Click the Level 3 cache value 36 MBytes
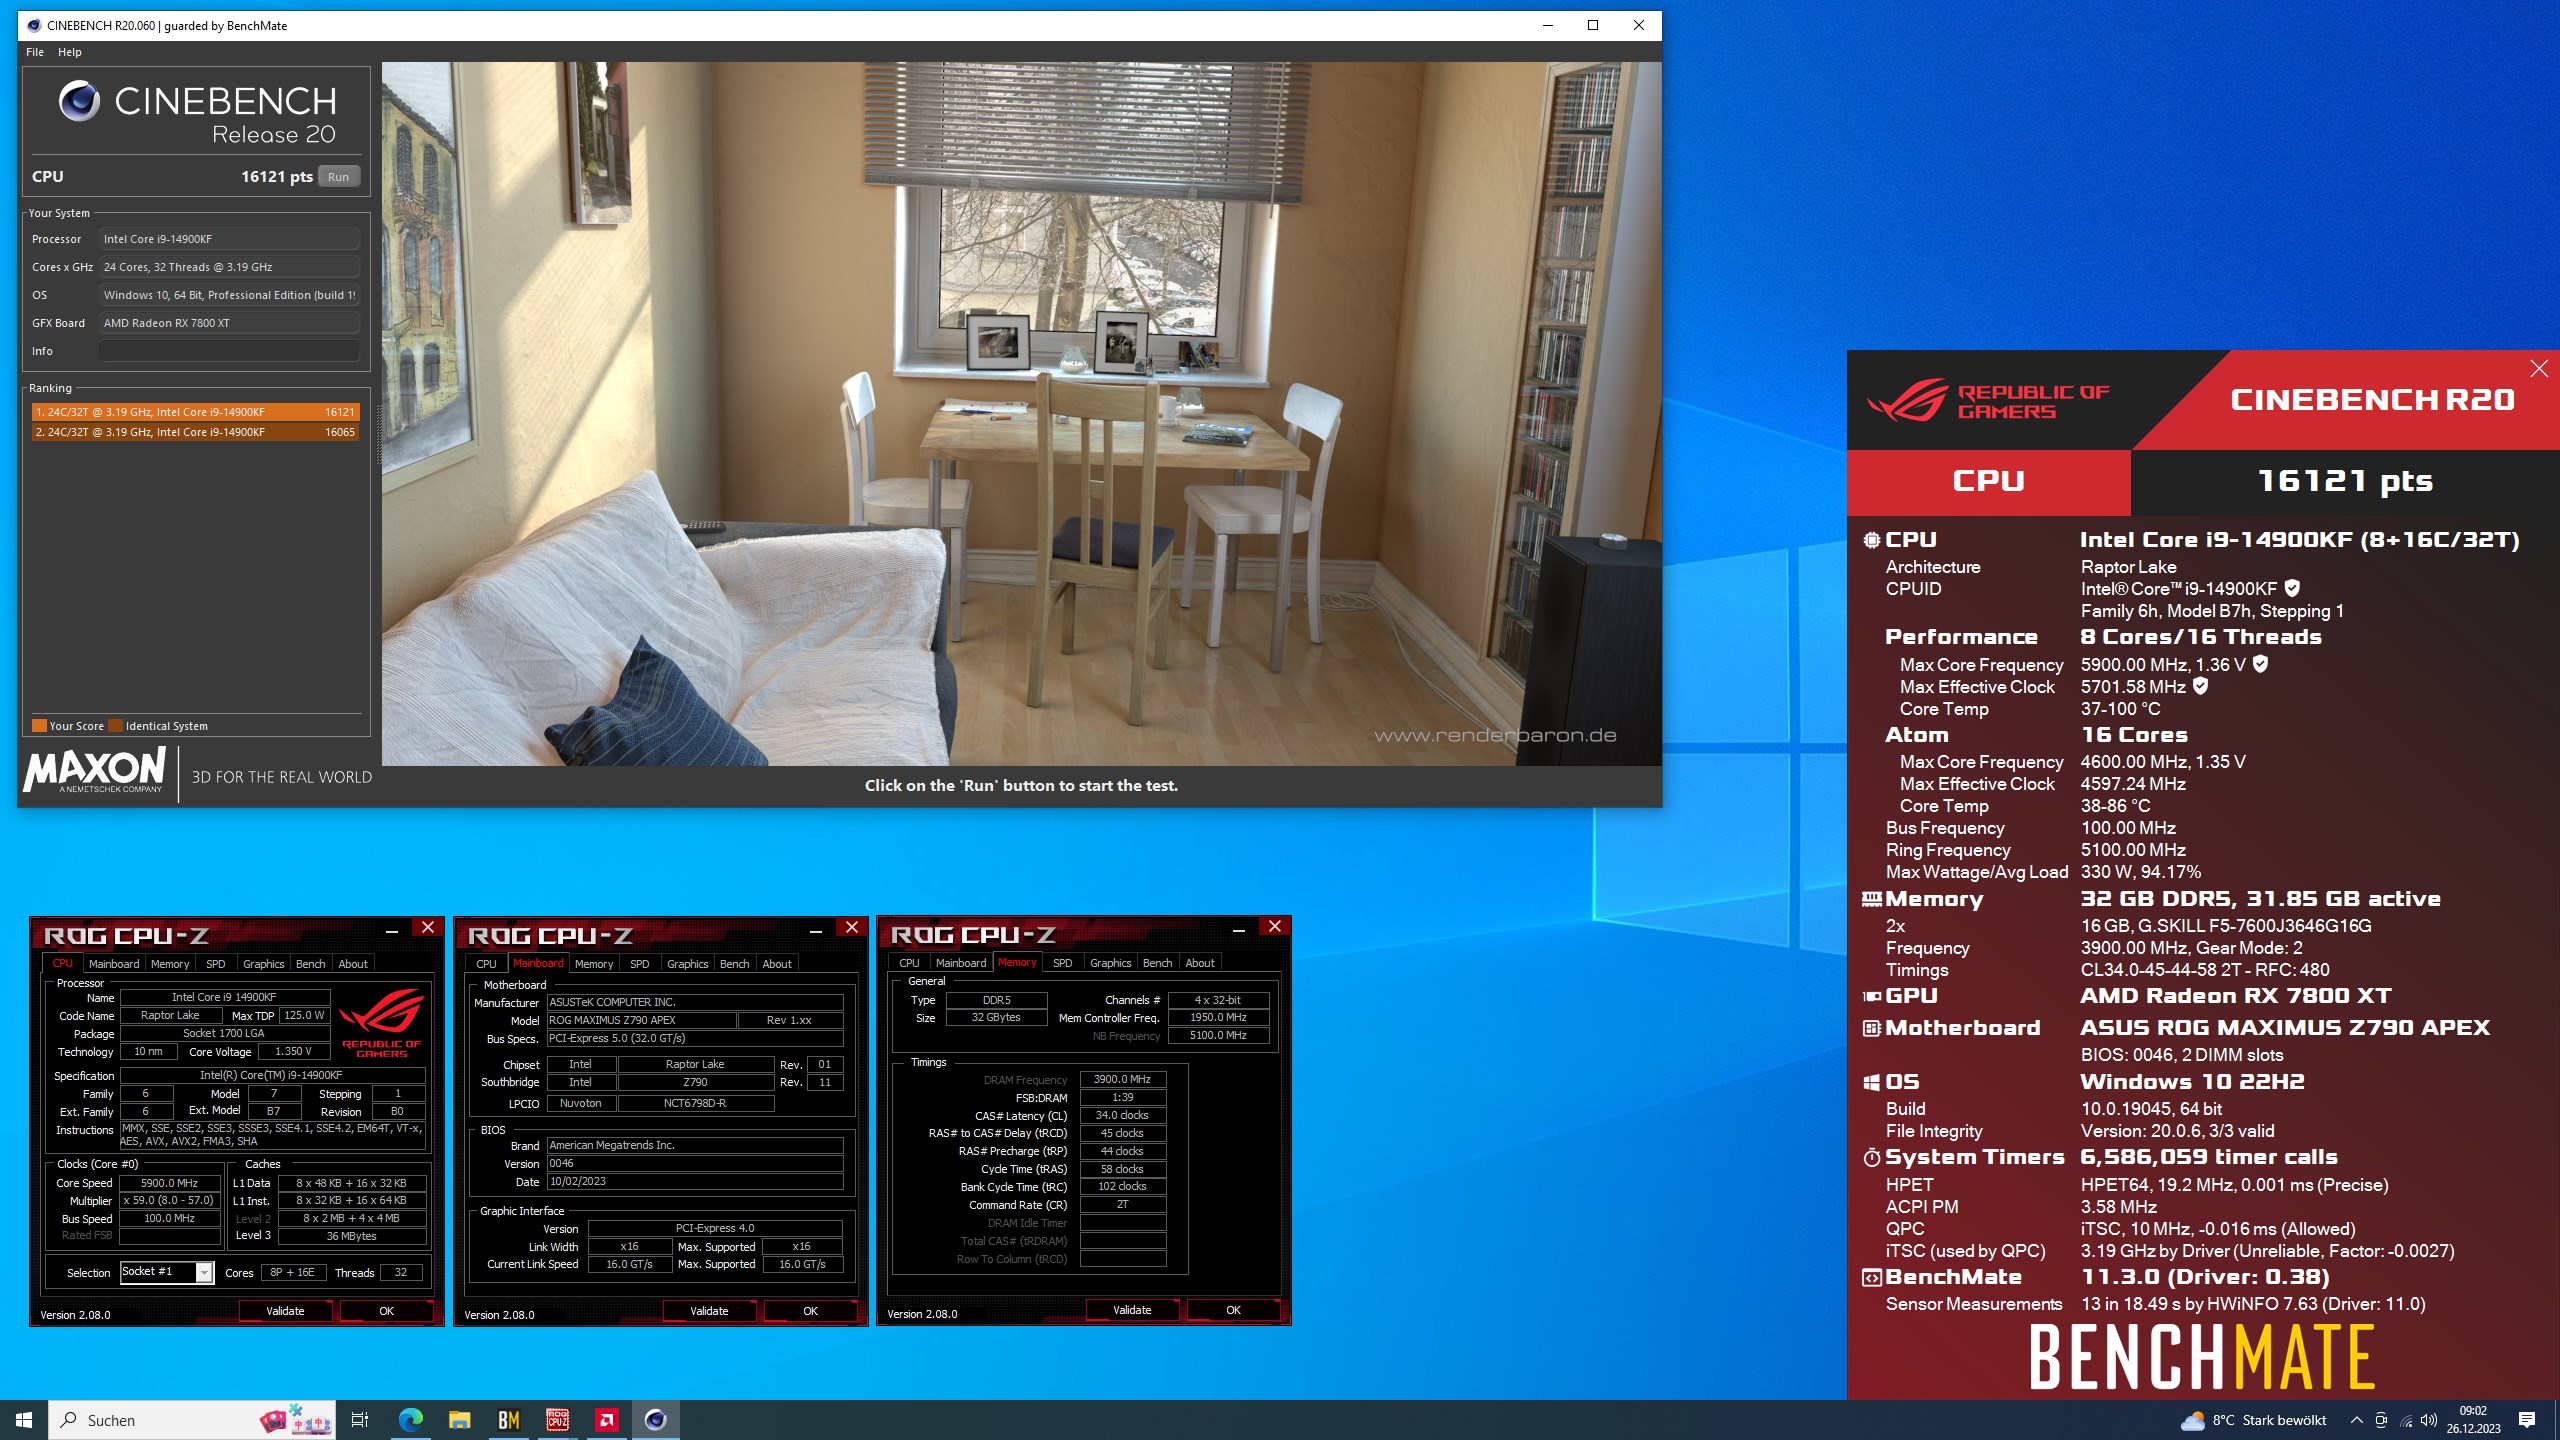This screenshot has width=2560, height=1440. (x=352, y=1236)
